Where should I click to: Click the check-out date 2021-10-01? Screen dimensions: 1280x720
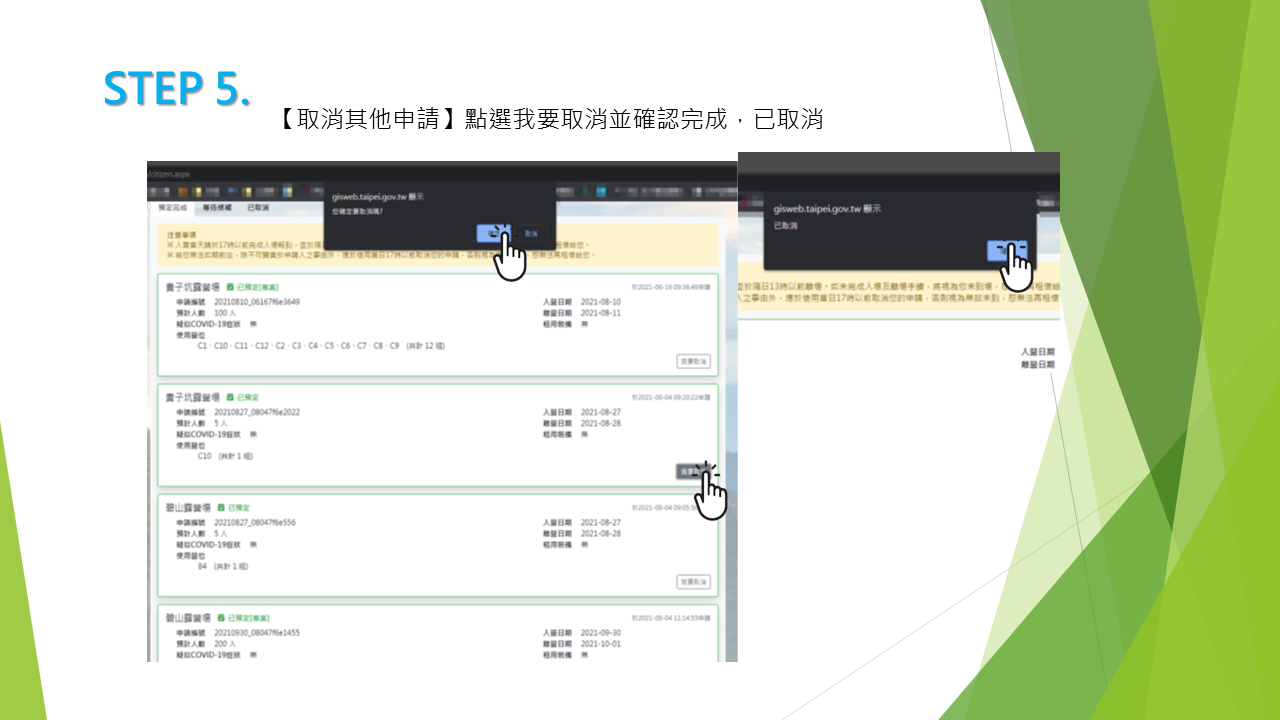tap(600, 644)
